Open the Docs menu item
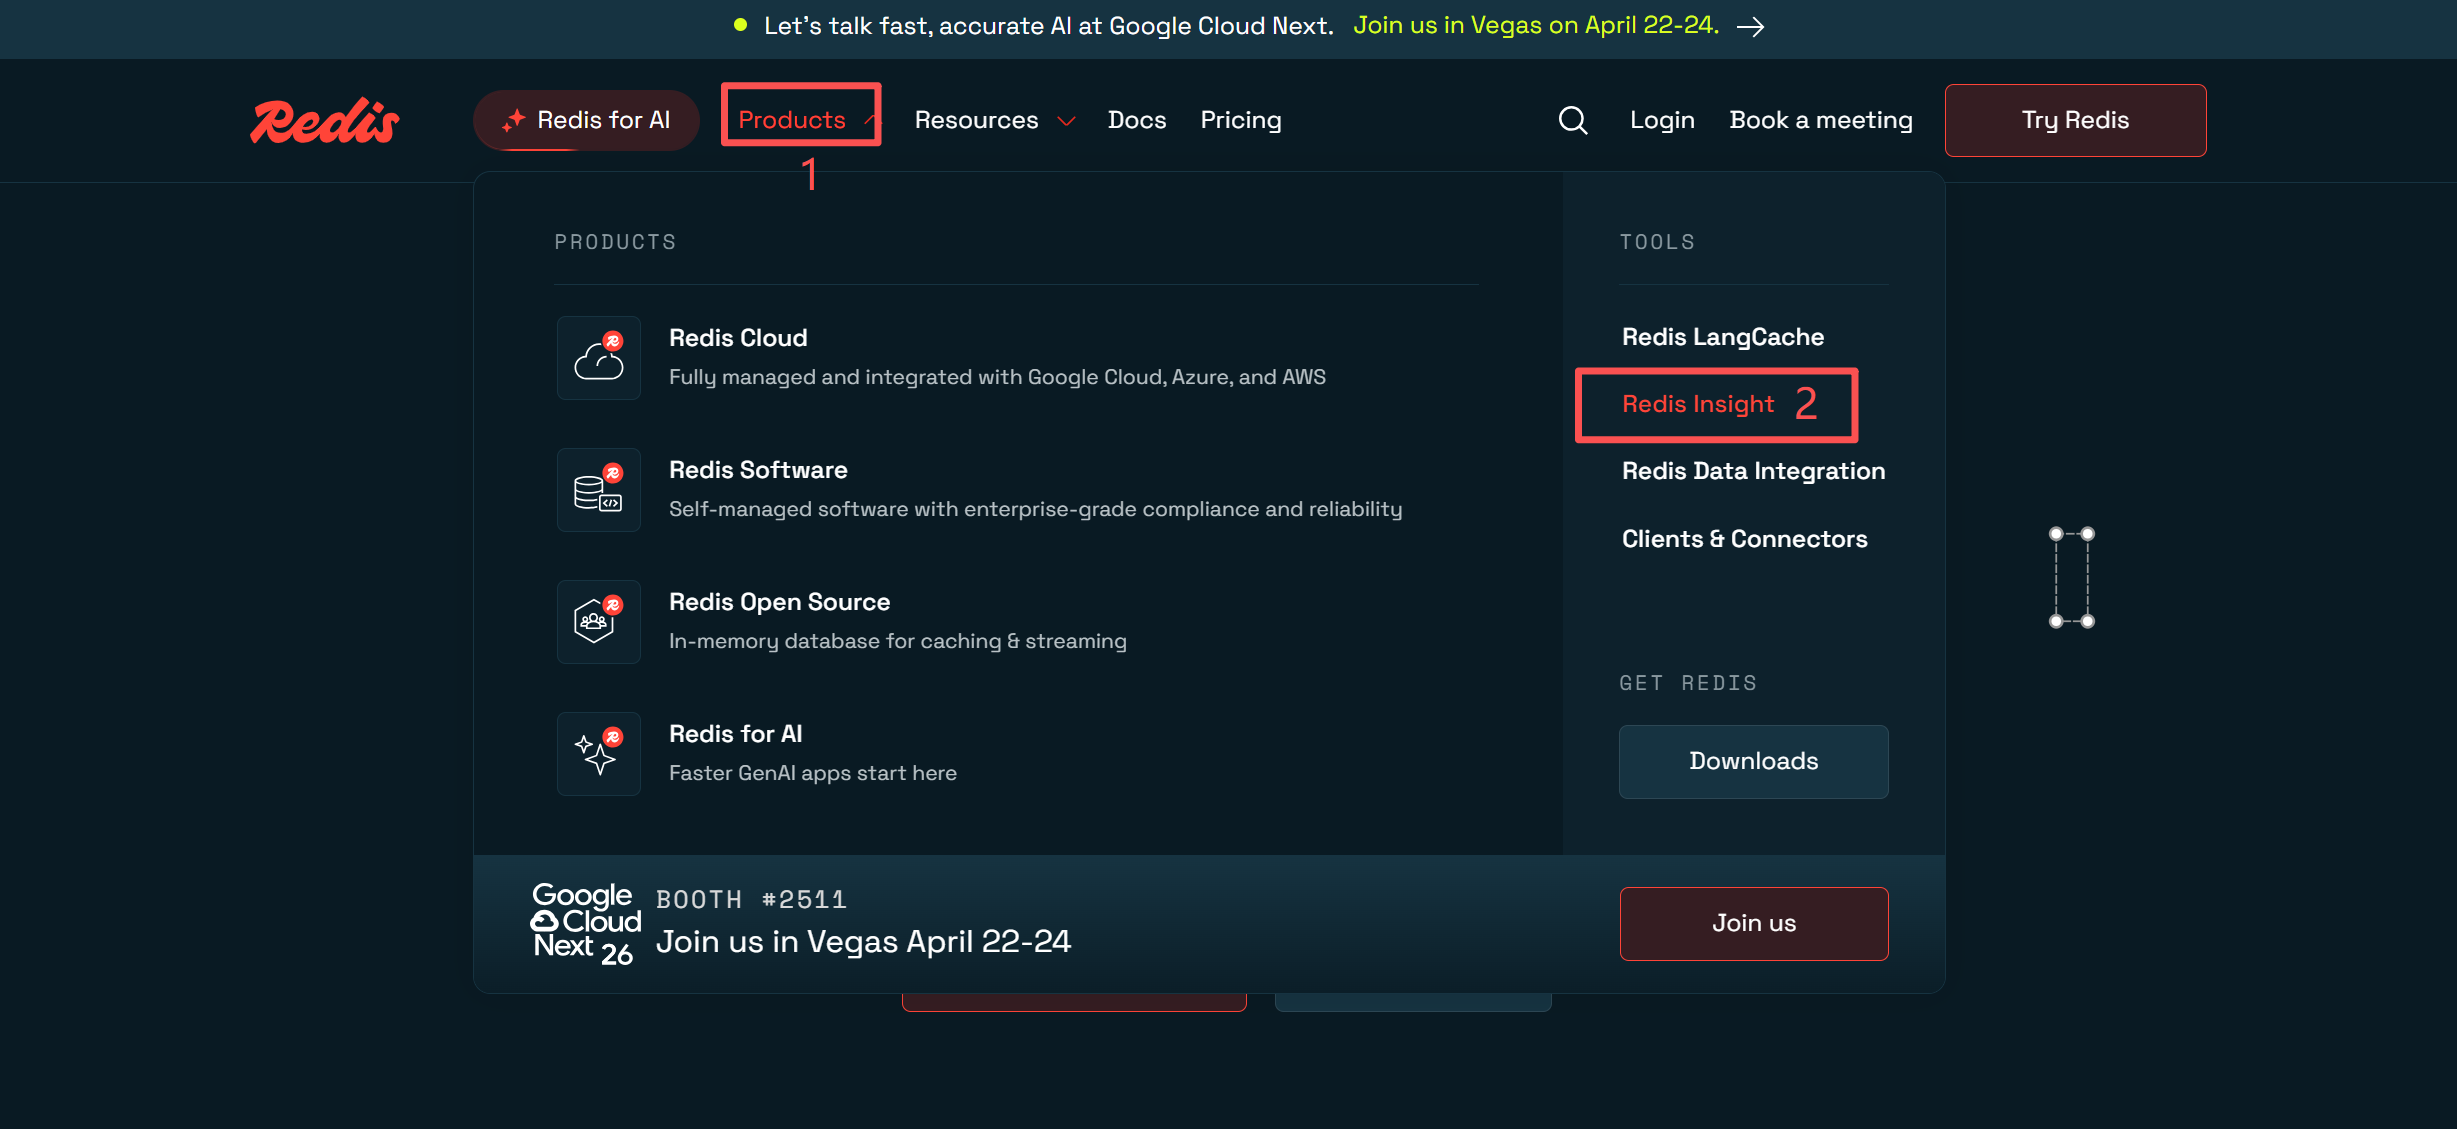This screenshot has height=1129, width=2457. (1137, 120)
